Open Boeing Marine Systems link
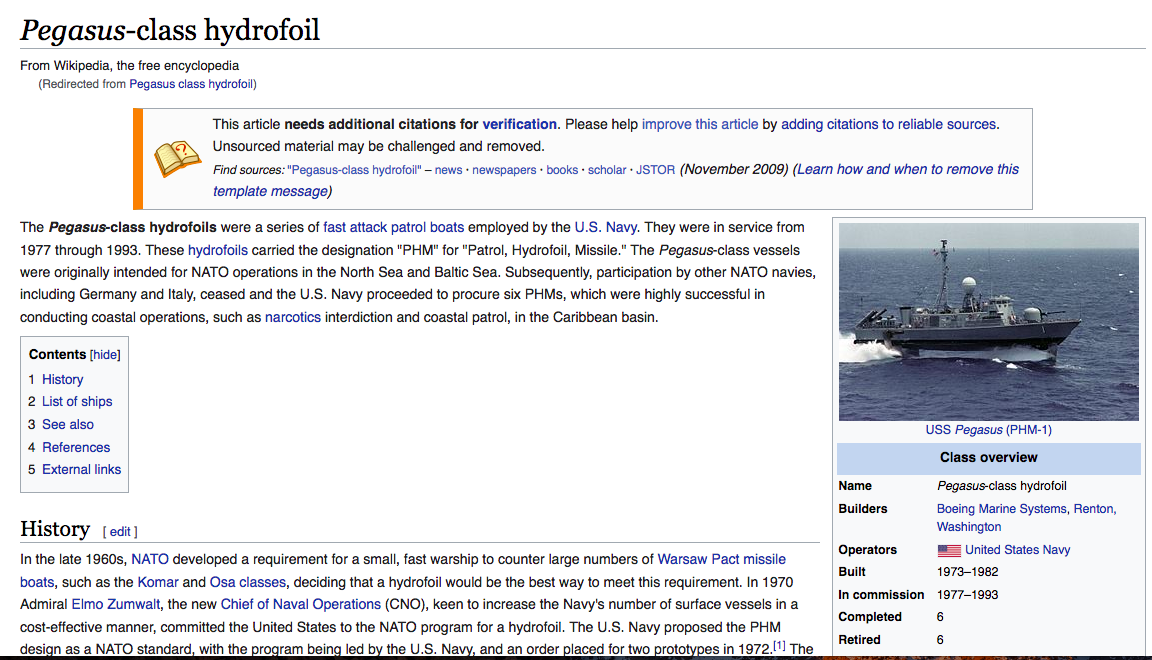Viewport: 1152px width, 660px height. (1001, 509)
